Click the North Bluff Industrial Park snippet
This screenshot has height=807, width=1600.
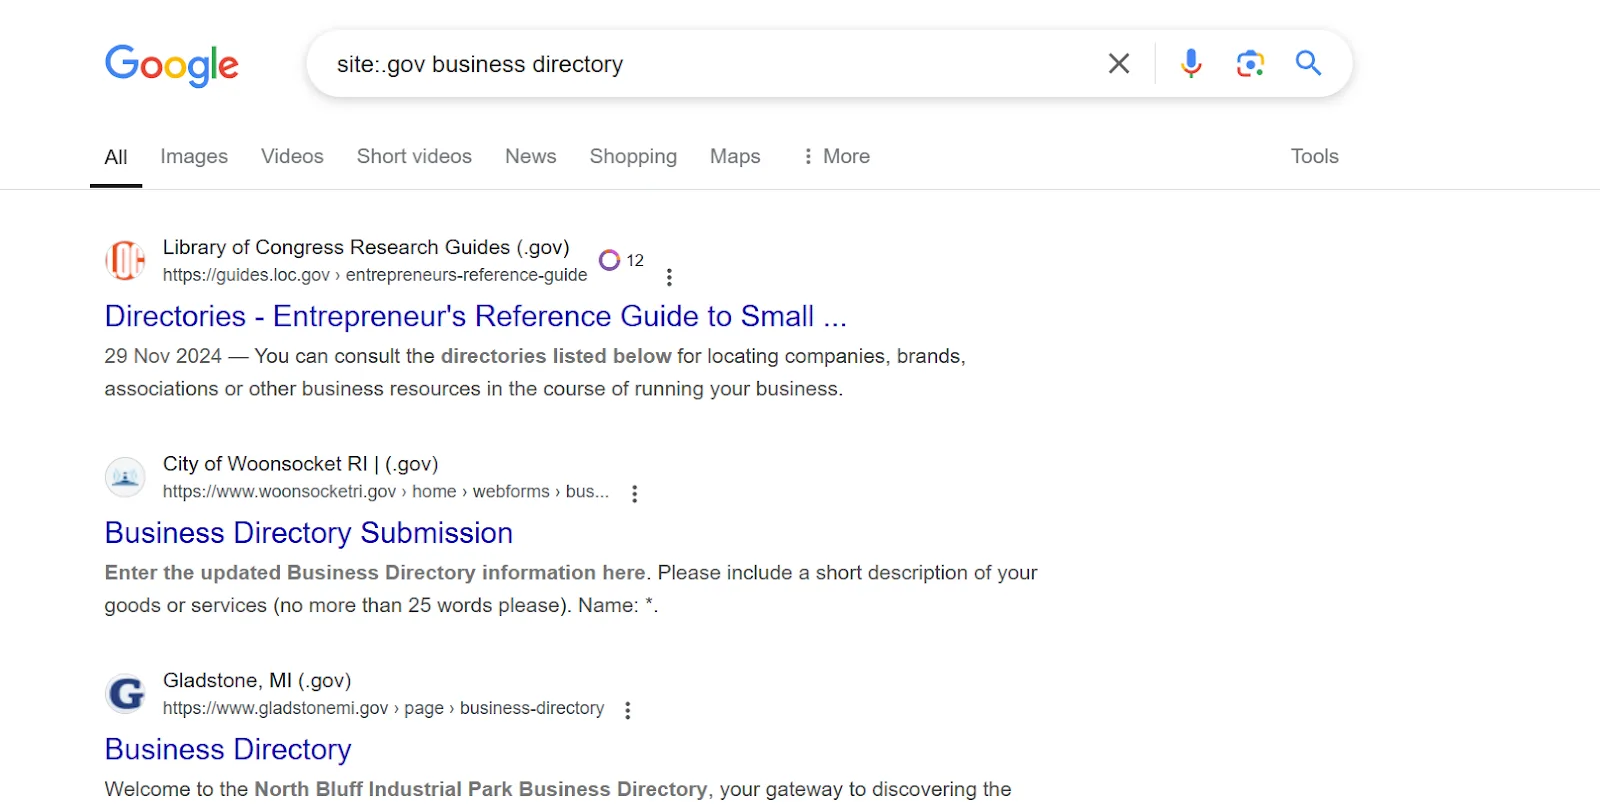(x=558, y=789)
